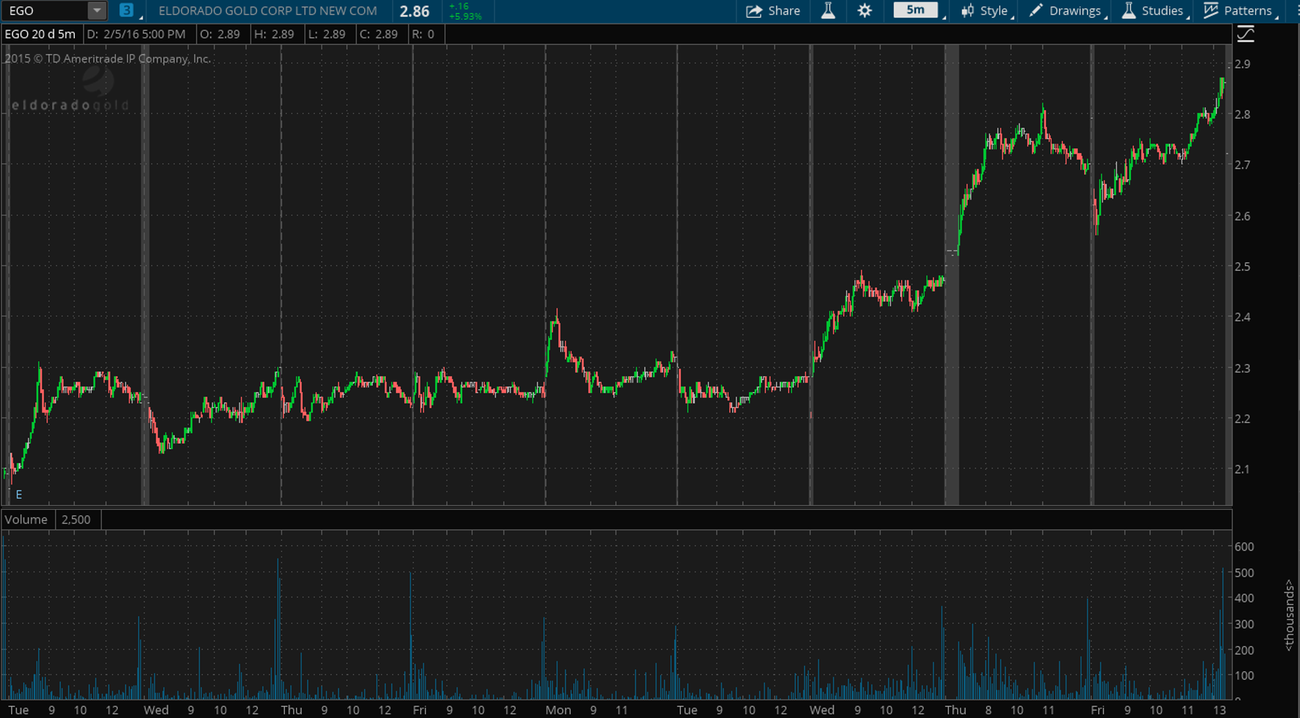This screenshot has width=1300, height=718.
Task: Open the Drawings menu label
Action: (x=1074, y=11)
